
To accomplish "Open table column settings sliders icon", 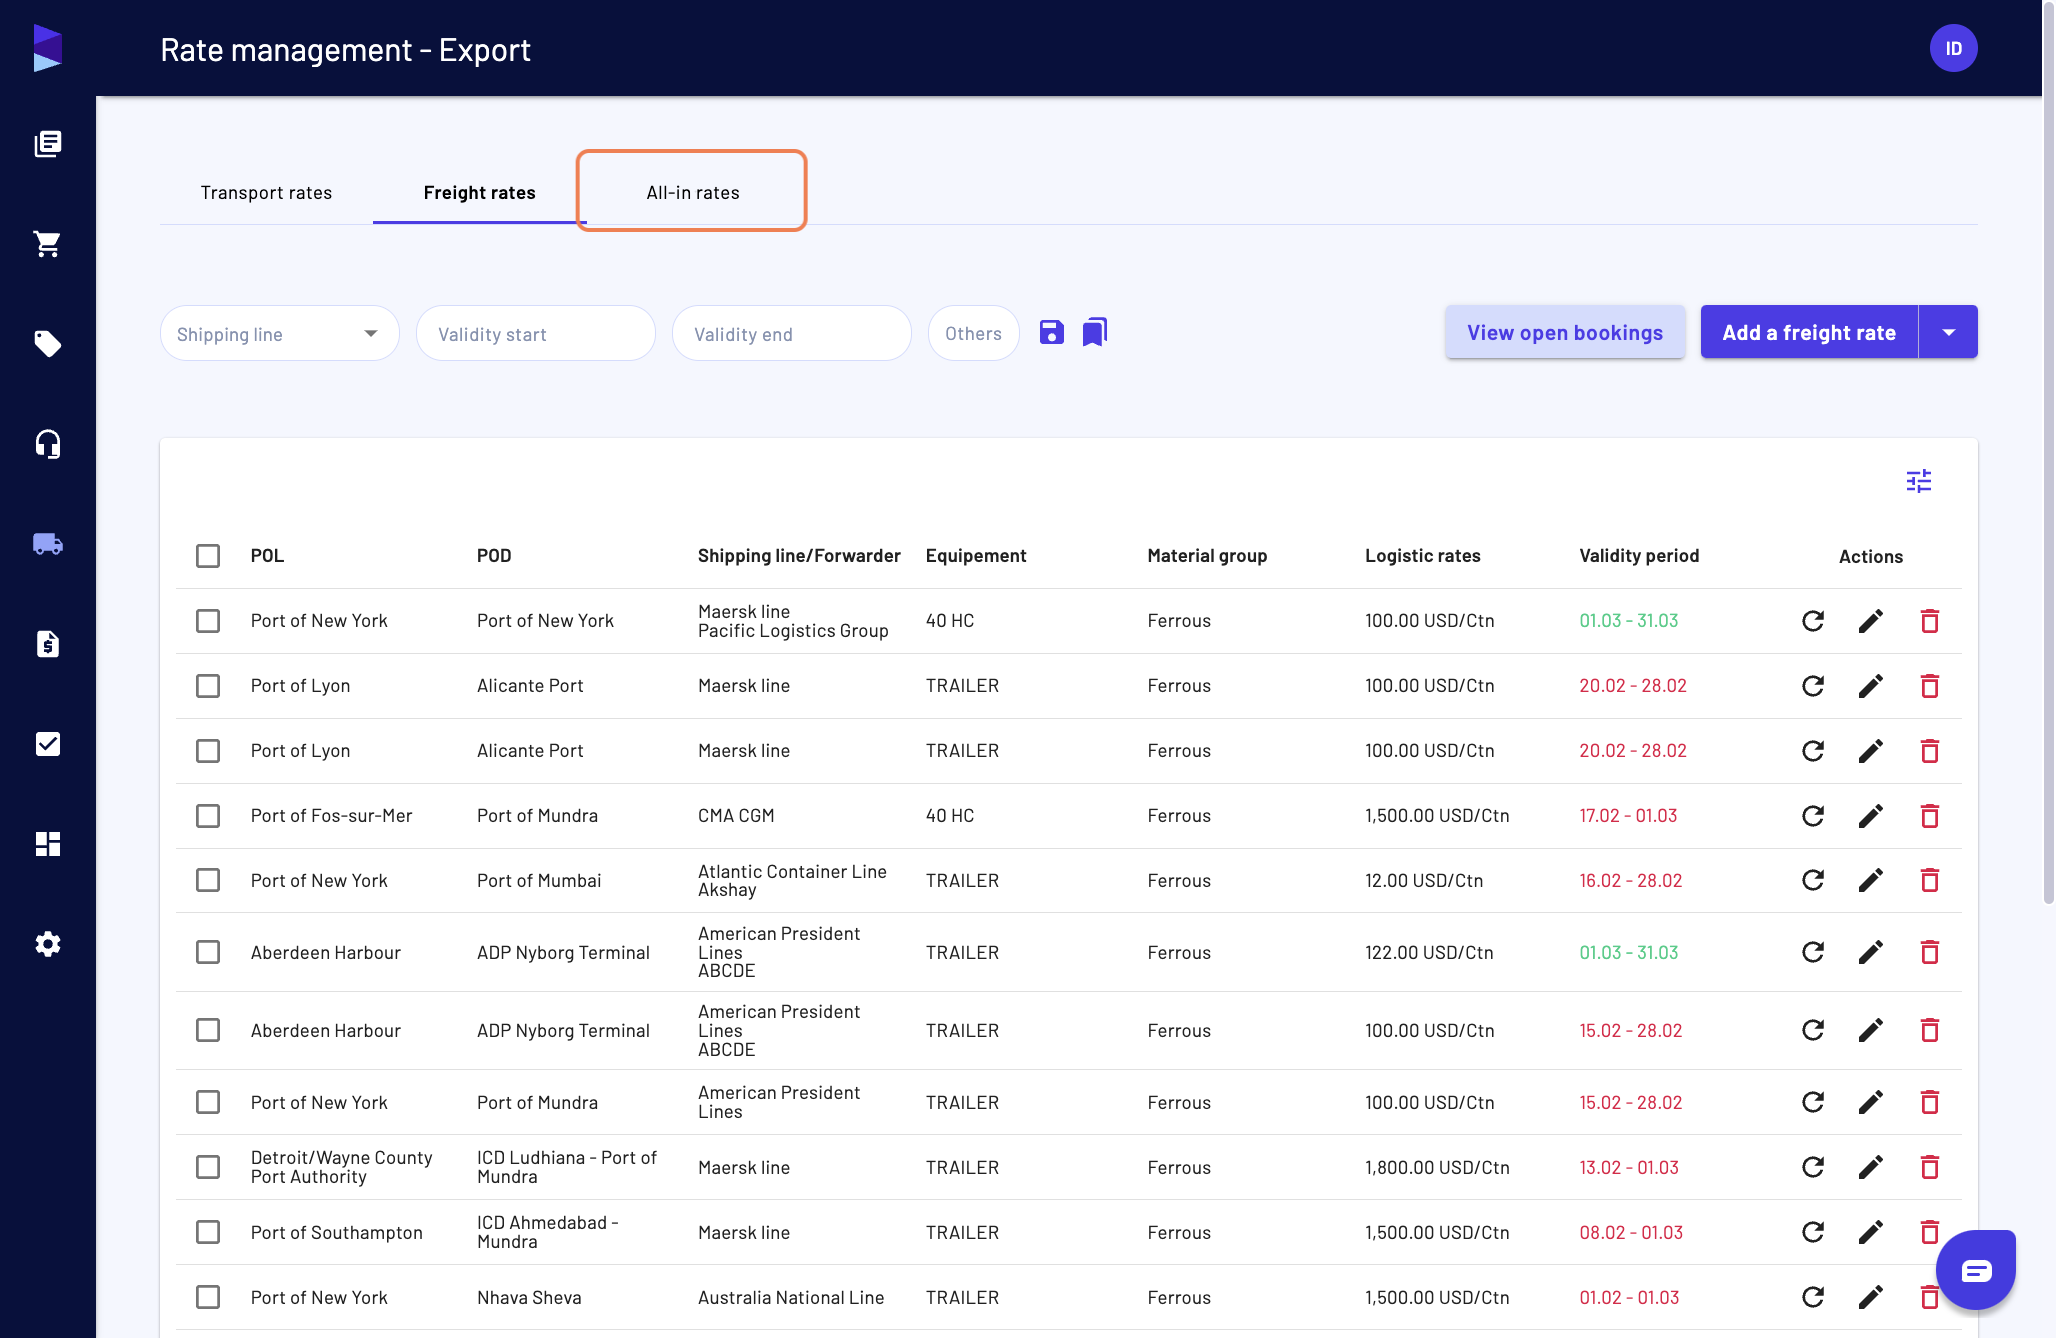I will coord(1919,482).
